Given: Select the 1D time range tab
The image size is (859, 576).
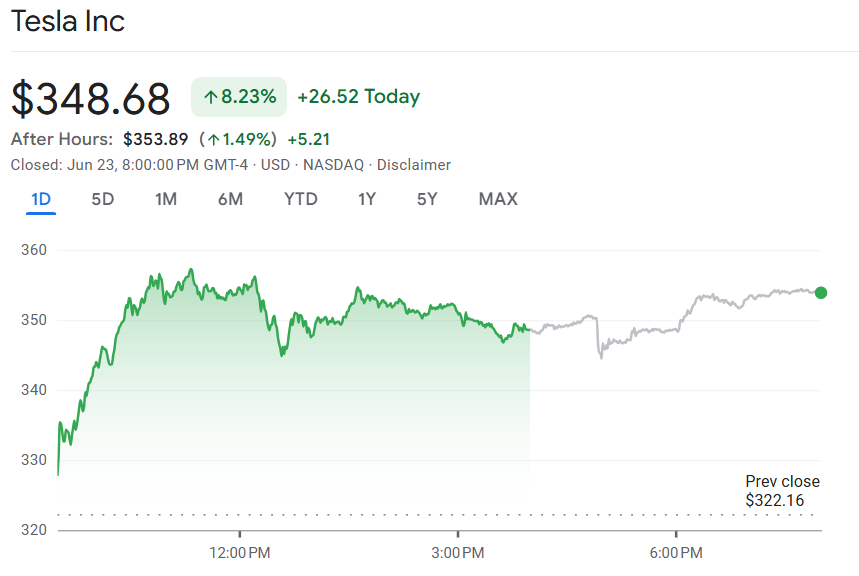Looking at the screenshot, I should point(41,199).
